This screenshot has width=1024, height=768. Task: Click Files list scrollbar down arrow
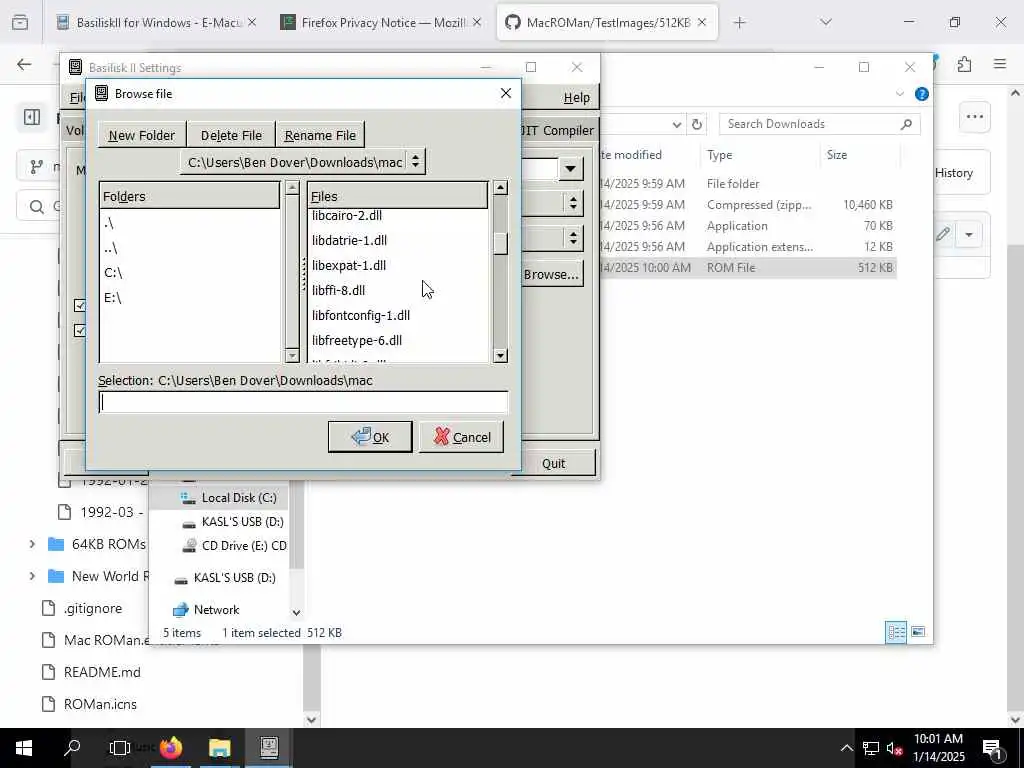click(500, 356)
